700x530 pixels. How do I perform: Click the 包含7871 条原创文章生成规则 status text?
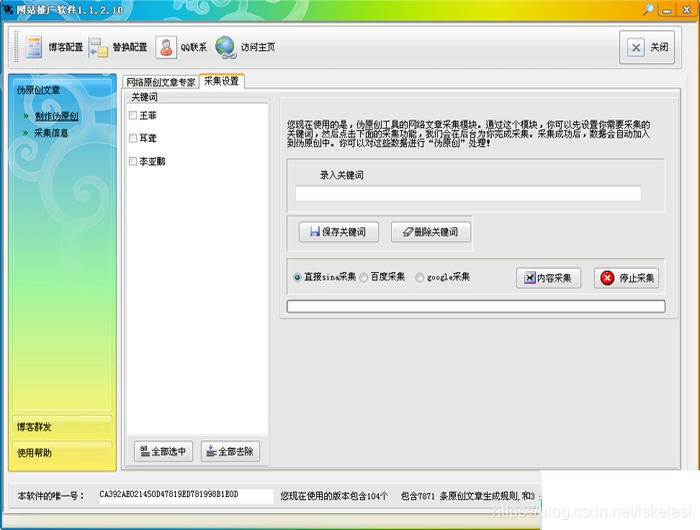[459, 496]
